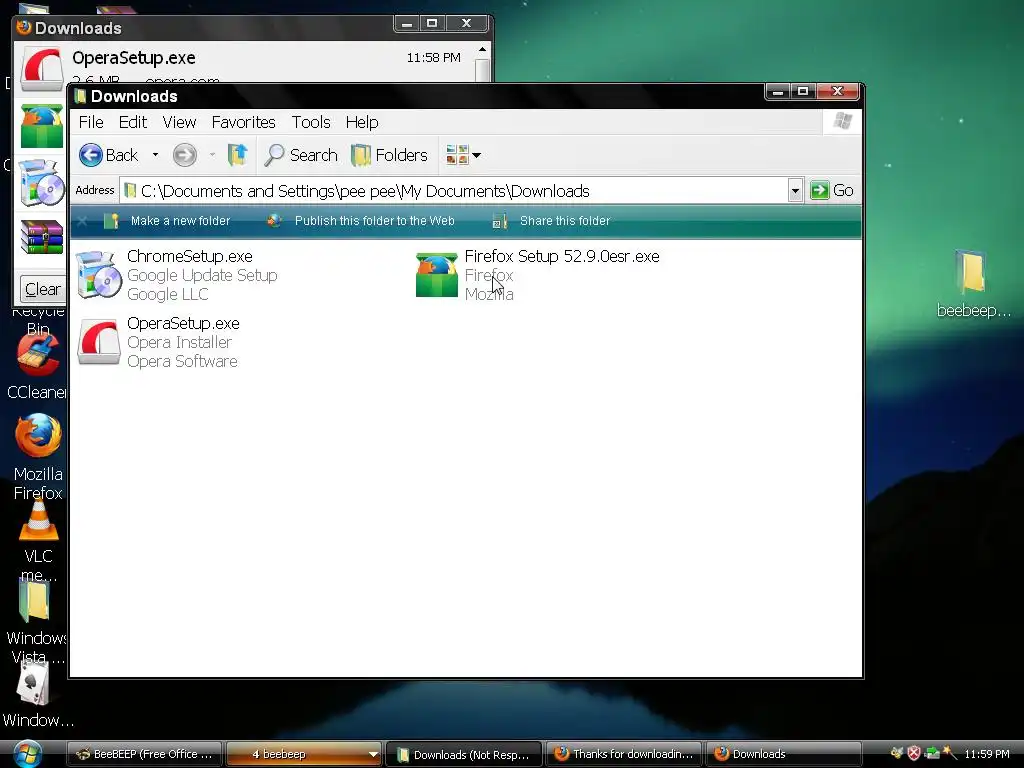1024x768 pixels.
Task: Open the Help menu
Action: pos(362,122)
